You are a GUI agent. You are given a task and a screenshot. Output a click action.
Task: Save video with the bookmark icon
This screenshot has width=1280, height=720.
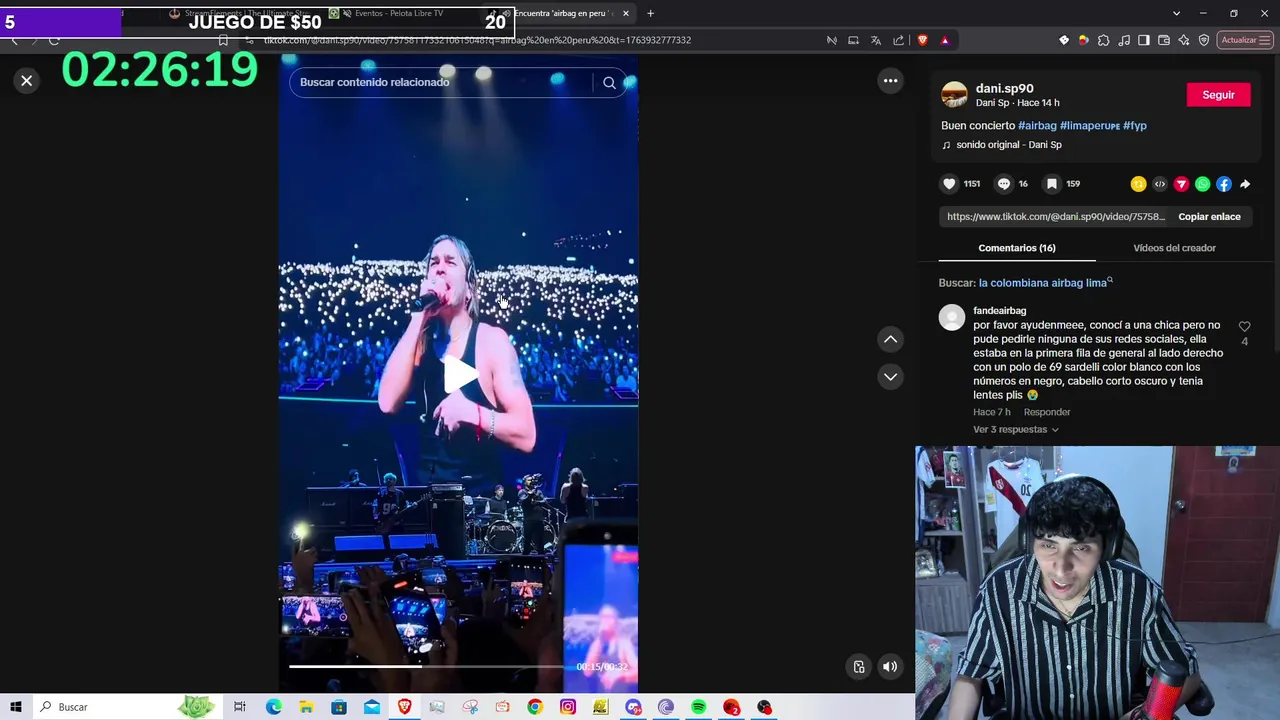pyautogui.click(x=1052, y=184)
